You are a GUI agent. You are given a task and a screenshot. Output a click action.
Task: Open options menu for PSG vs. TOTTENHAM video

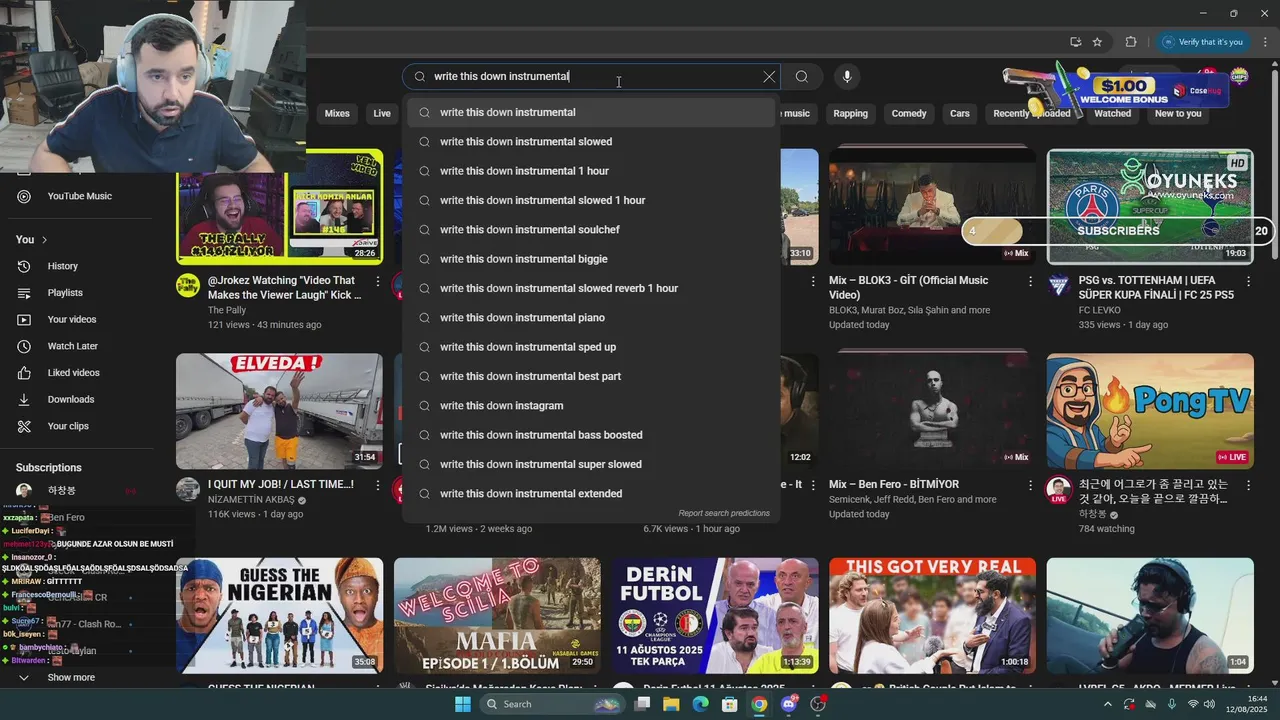click(1248, 282)
